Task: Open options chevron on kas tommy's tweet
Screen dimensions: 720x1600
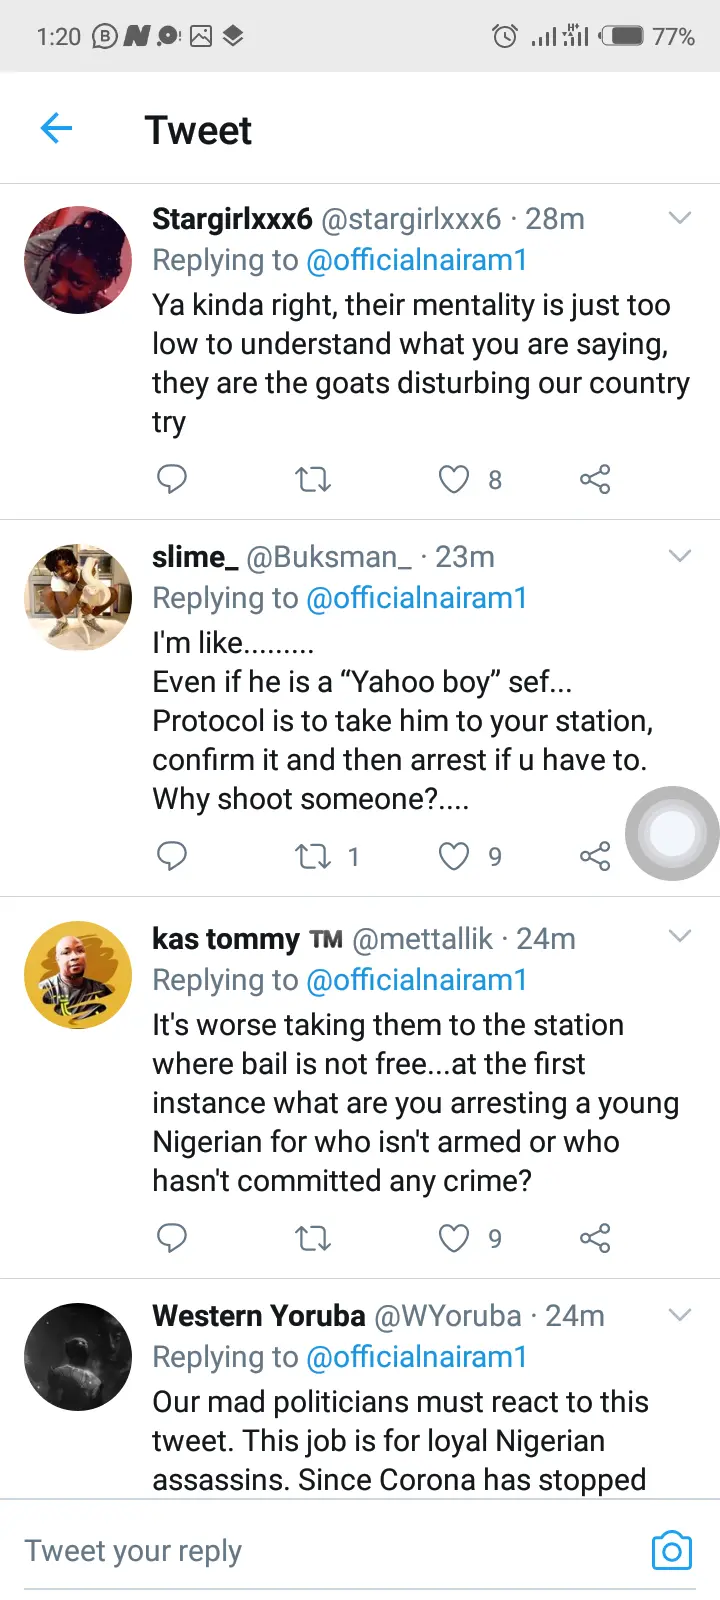Action: pos(680,936)
